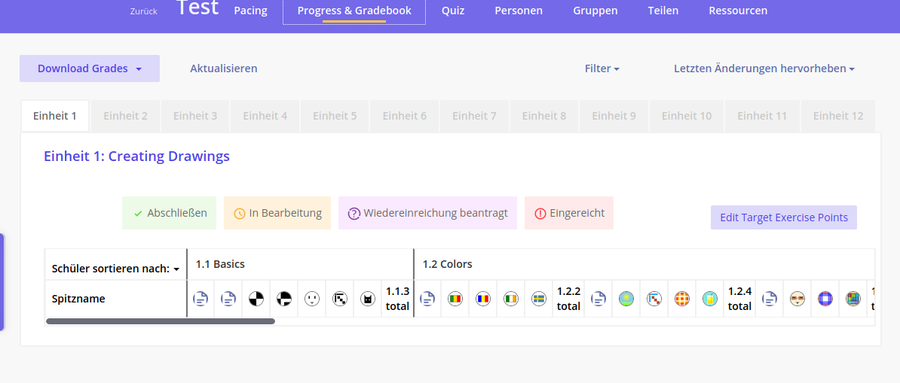
Task: Toggle the Eingereicht status filter
Action: pos(569,213)
